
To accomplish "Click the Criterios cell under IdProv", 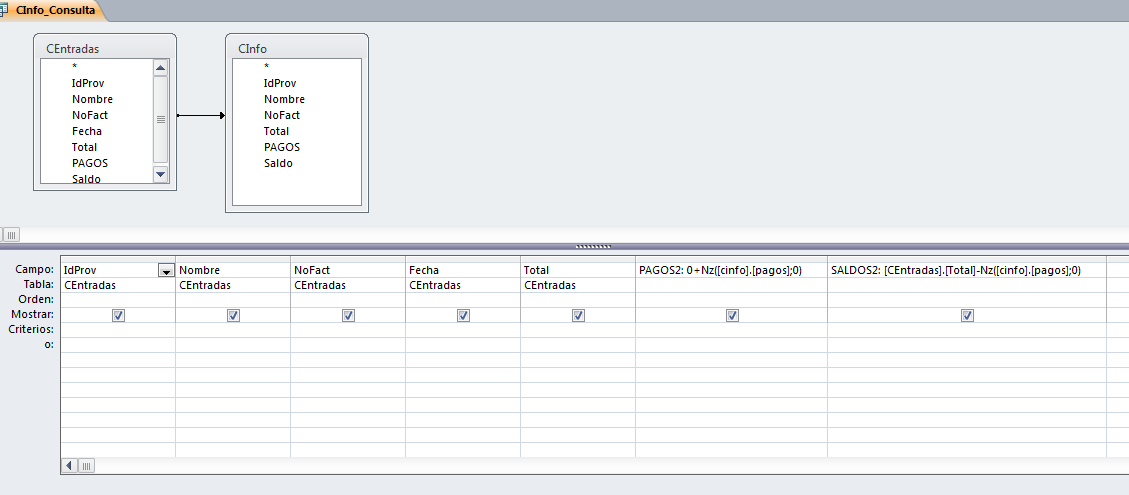I will (118, 330).
